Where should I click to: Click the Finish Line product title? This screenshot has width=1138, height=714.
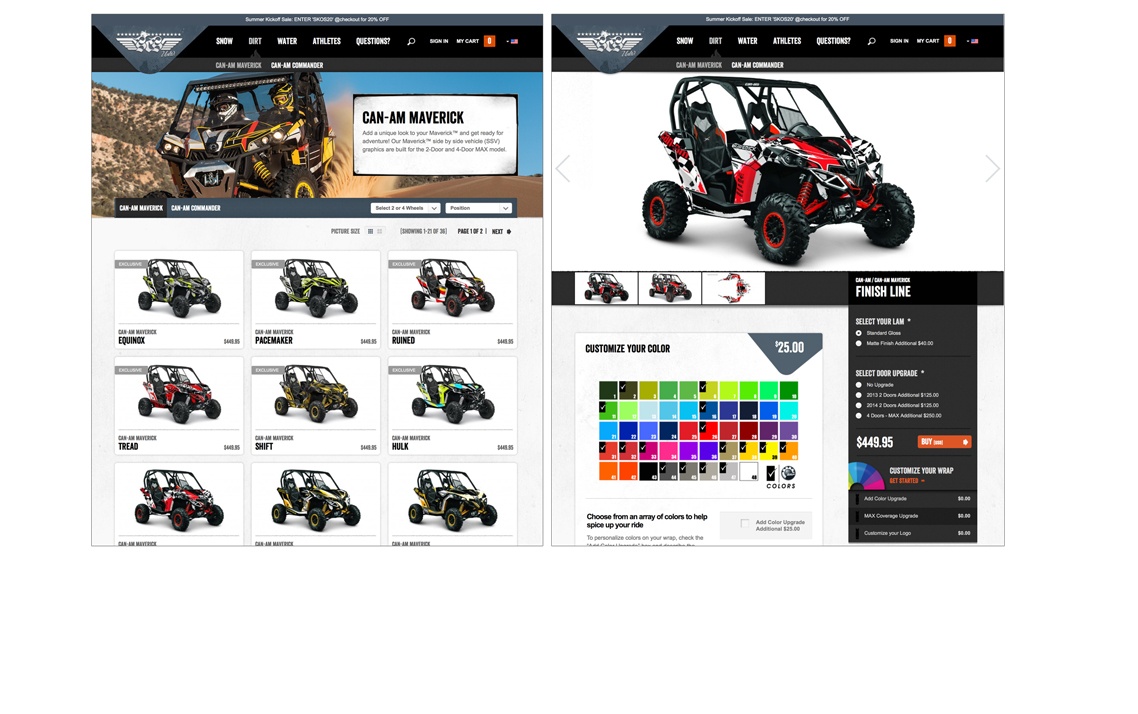click(883, 292)
